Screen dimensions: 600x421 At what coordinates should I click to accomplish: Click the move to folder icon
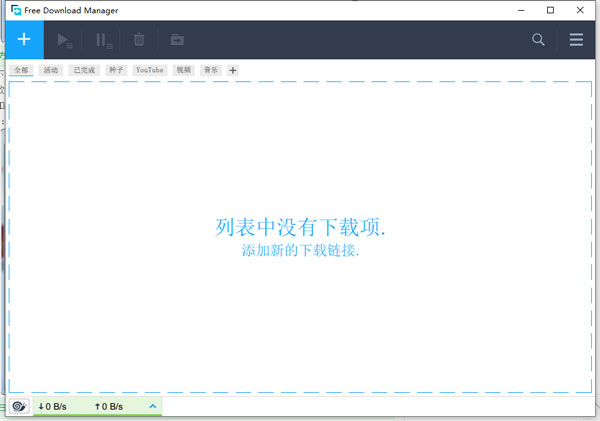click(x=176, y=40)
